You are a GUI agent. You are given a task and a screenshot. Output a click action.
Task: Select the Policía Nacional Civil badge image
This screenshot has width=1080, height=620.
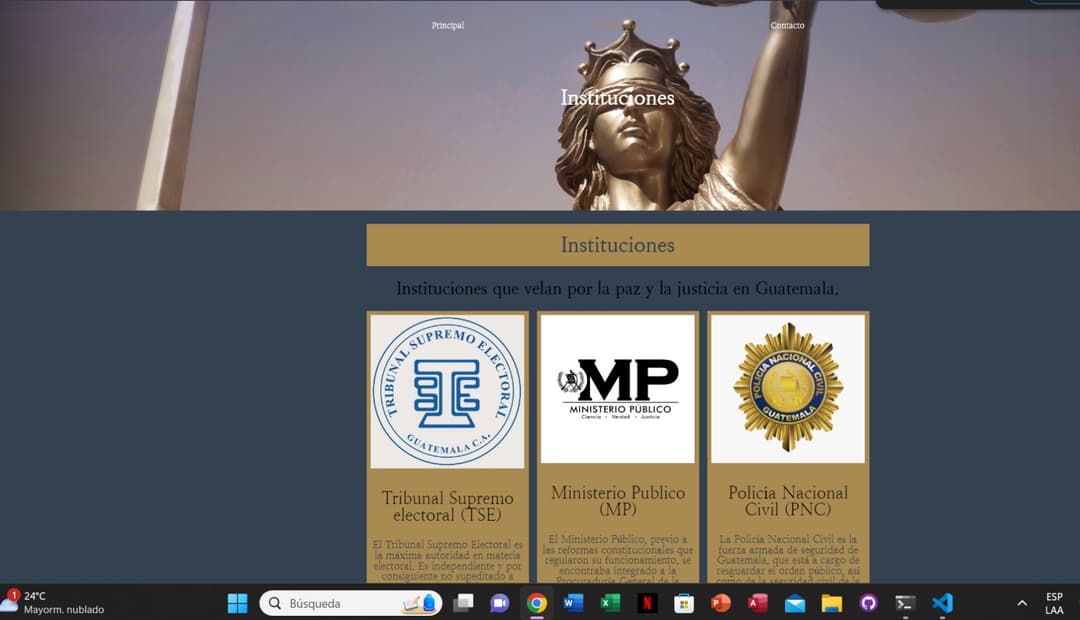click(788, 388)
